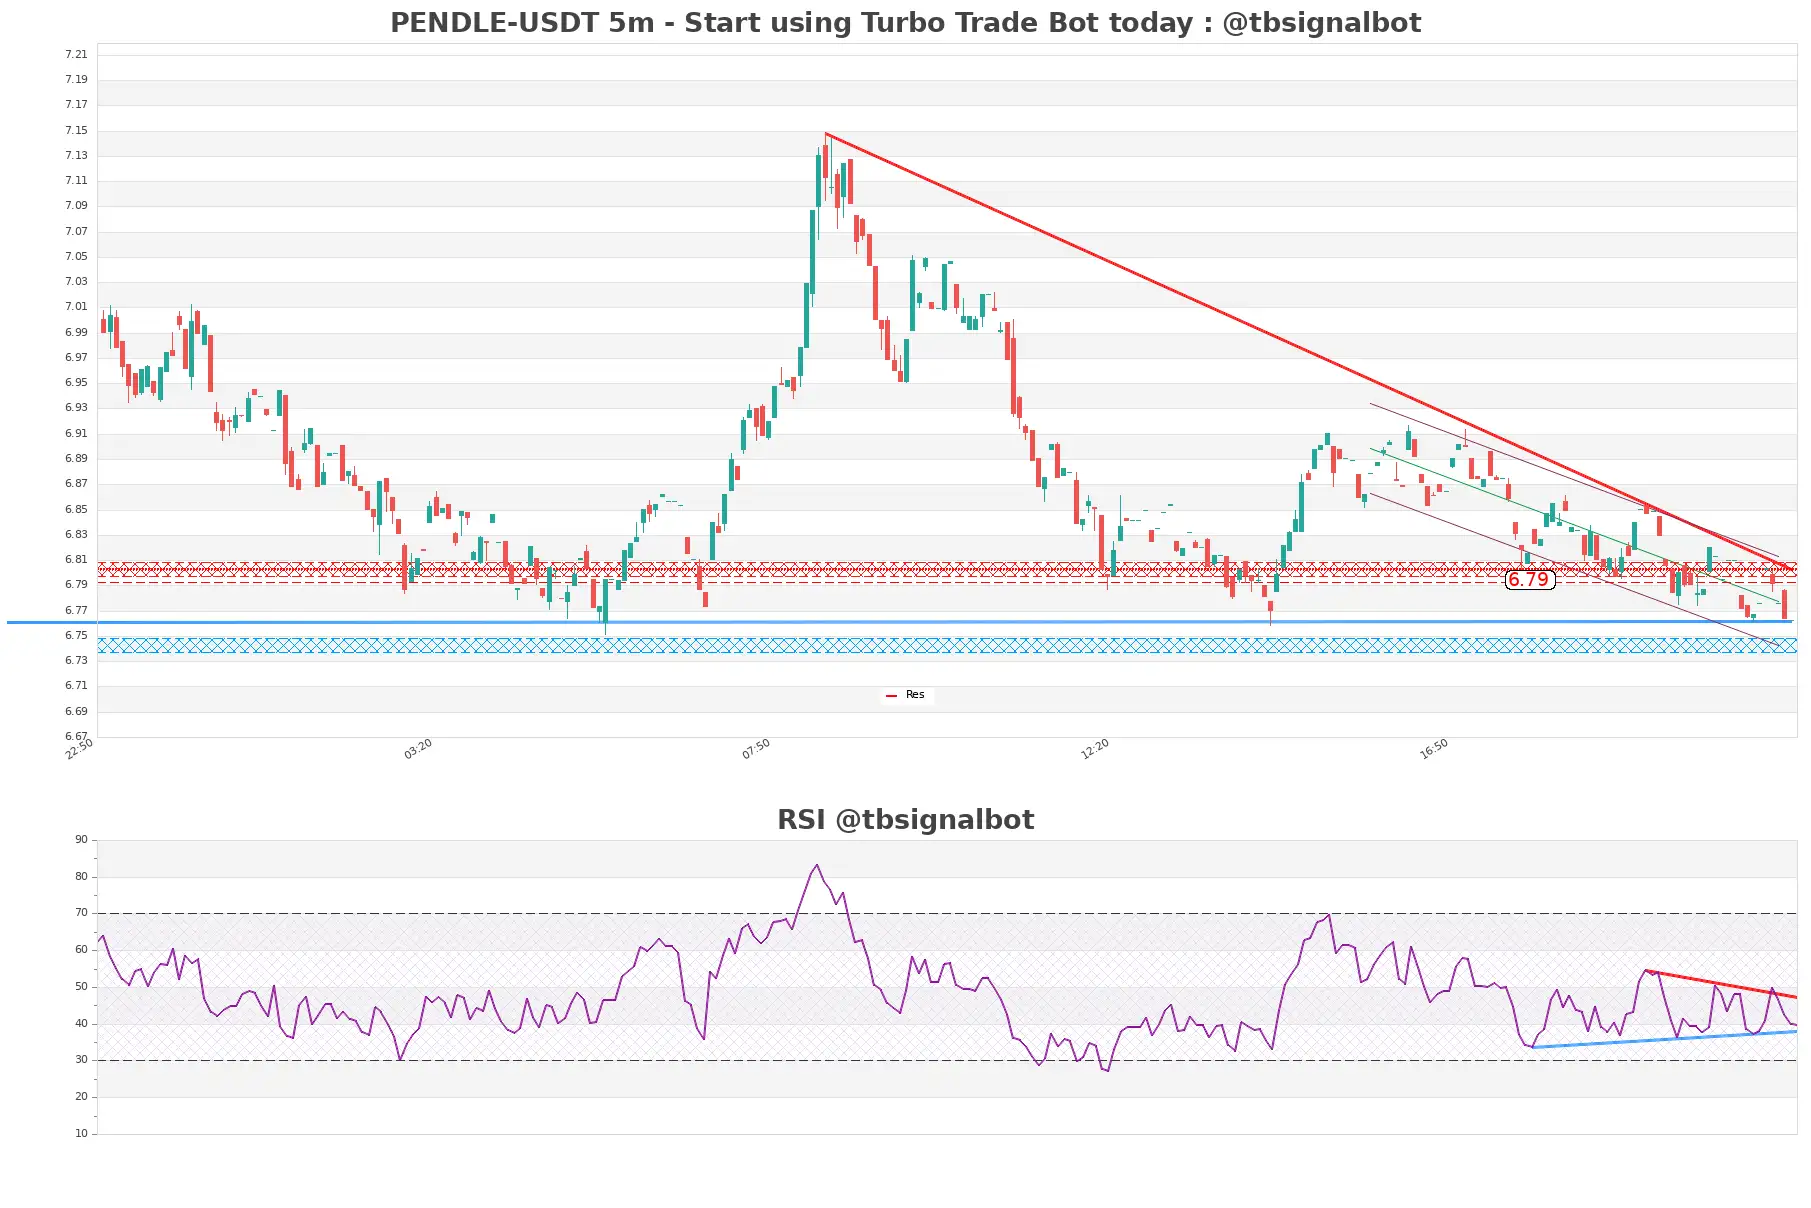Click the 7.15 price axis label
Image resolution: width=1811 pixels, height=1208 pixels.
click(76, 131)
